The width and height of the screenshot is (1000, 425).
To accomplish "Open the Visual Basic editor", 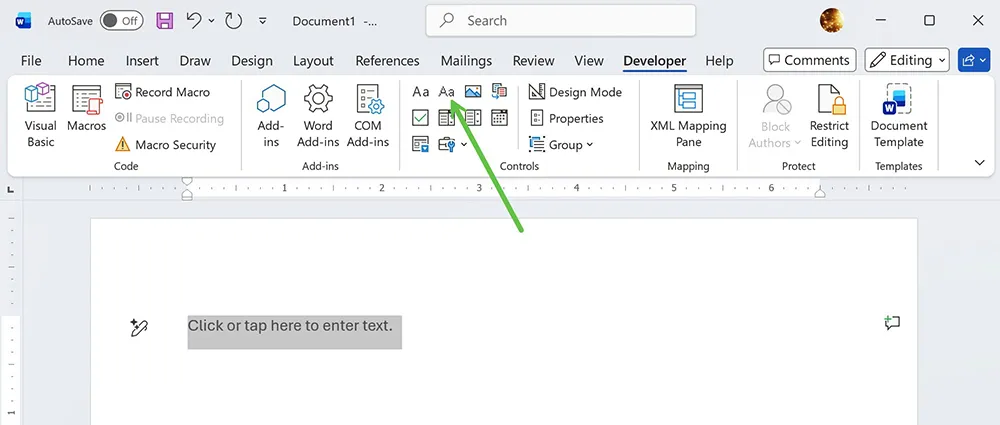I will point(40,116).
